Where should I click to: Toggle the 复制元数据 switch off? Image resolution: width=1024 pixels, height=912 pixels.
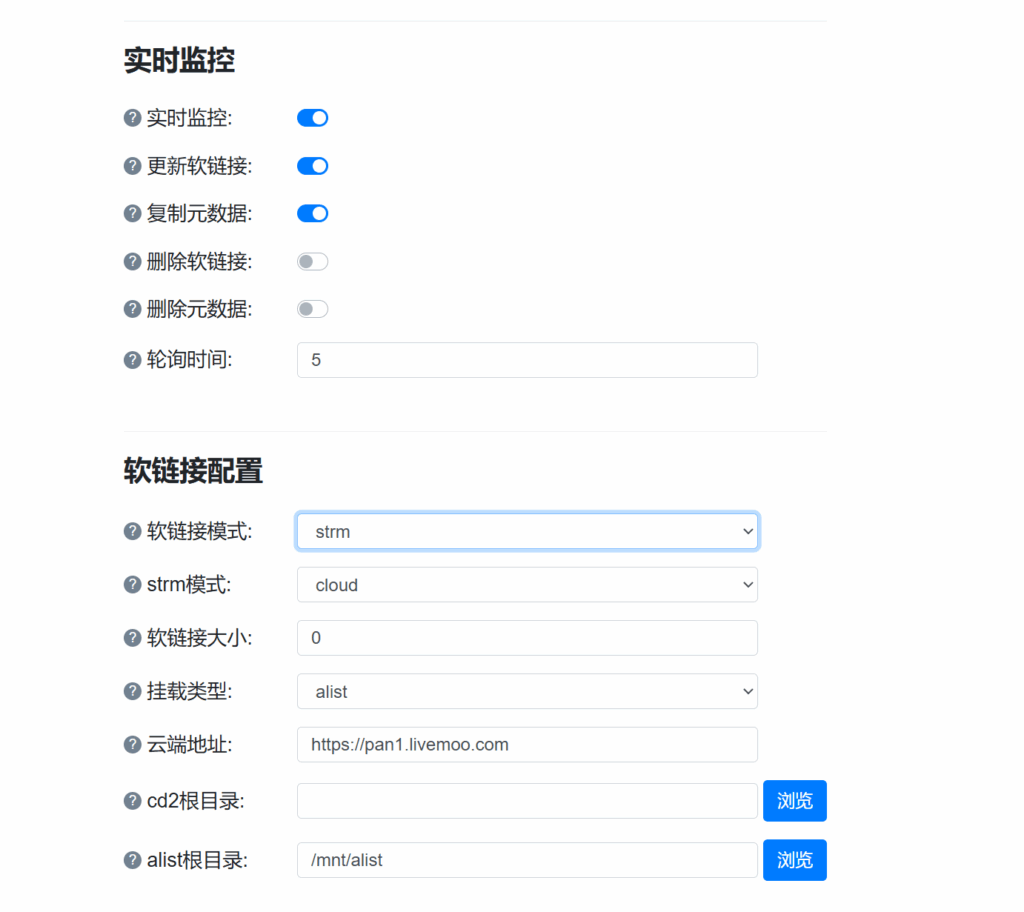(x=312, y=213)
